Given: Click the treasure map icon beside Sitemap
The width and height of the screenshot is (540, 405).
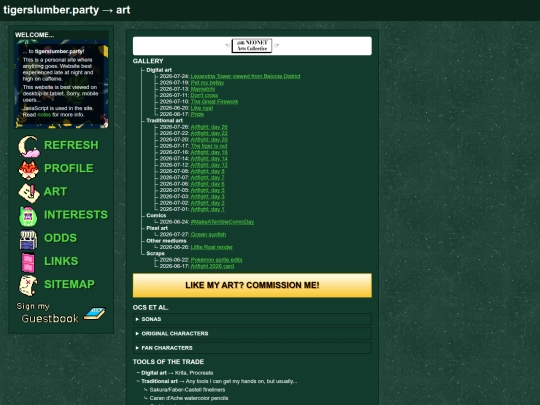Looking at the screenshot, I should point(28,285).
